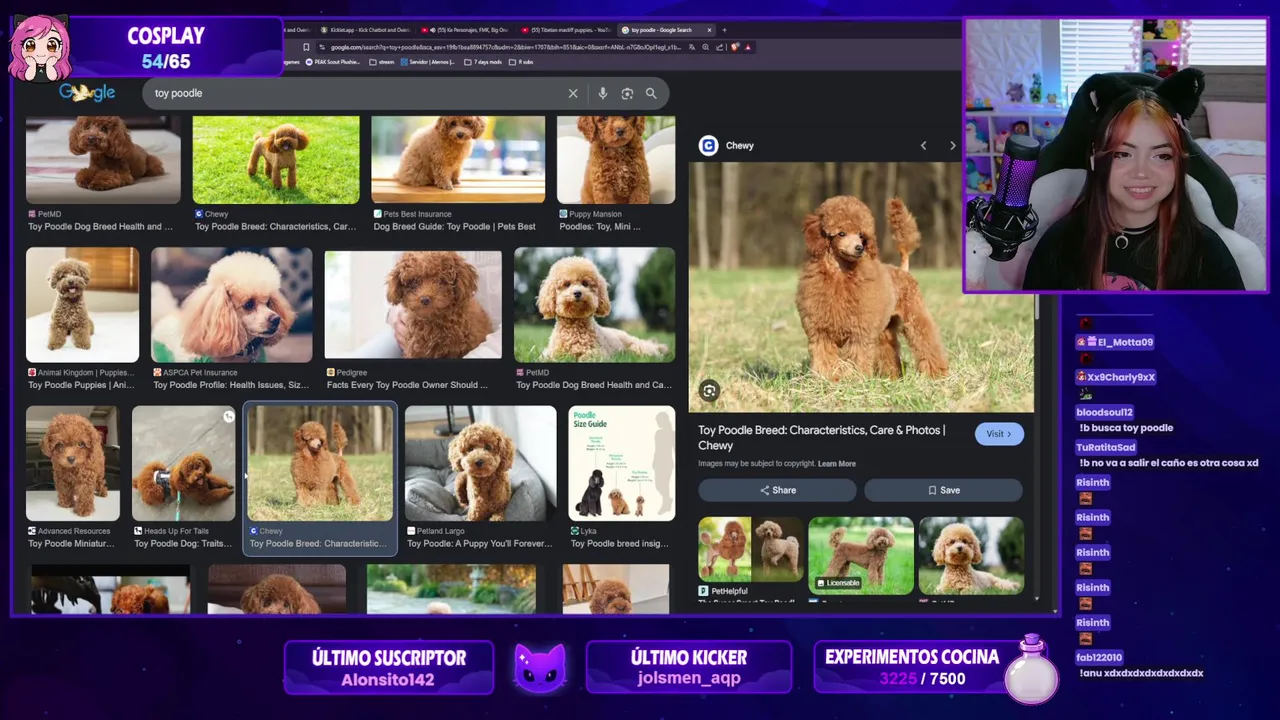The width and height of the screenshot is (1280, 720).
Task: Go to previous image in Chewy preview panel
Action: click(x=923, y=146)
